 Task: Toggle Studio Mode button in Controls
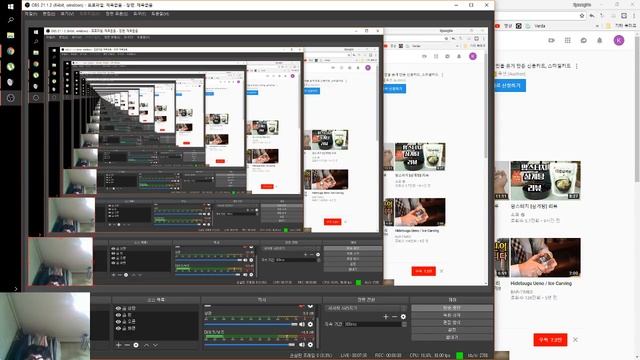[x=452, y=322]
